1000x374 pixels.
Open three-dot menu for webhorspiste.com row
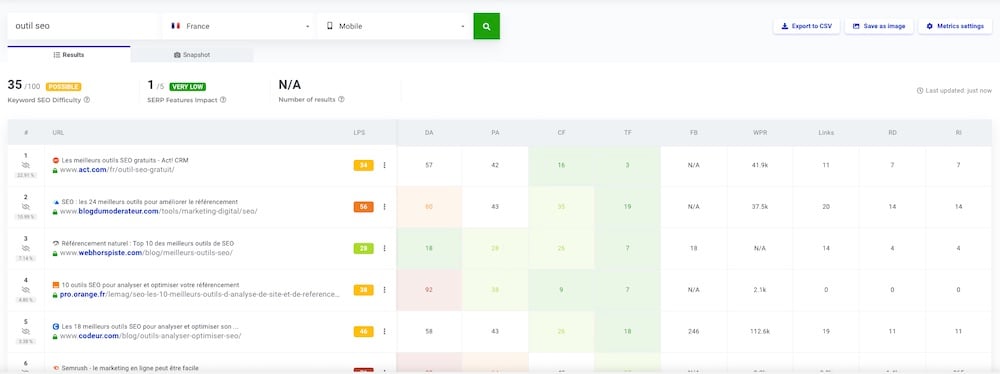point(385,248)
